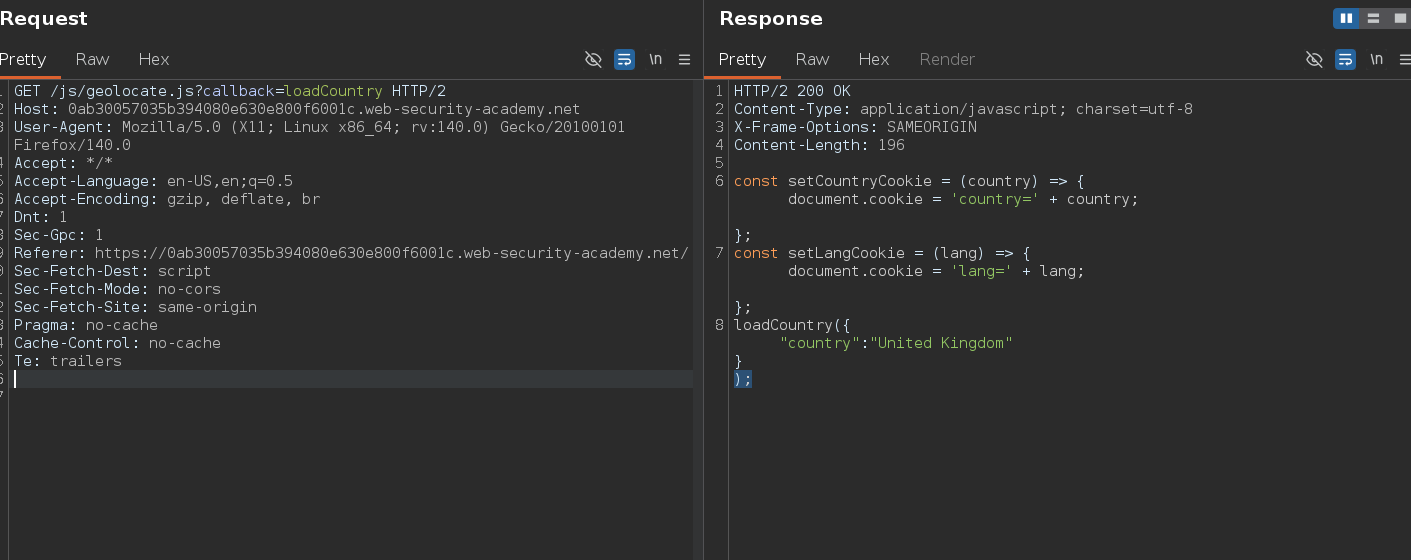The height and width of the screenshot is (560, 1411).
Task: Switch Response view to Pretty tab
Action: coord(742,59)
